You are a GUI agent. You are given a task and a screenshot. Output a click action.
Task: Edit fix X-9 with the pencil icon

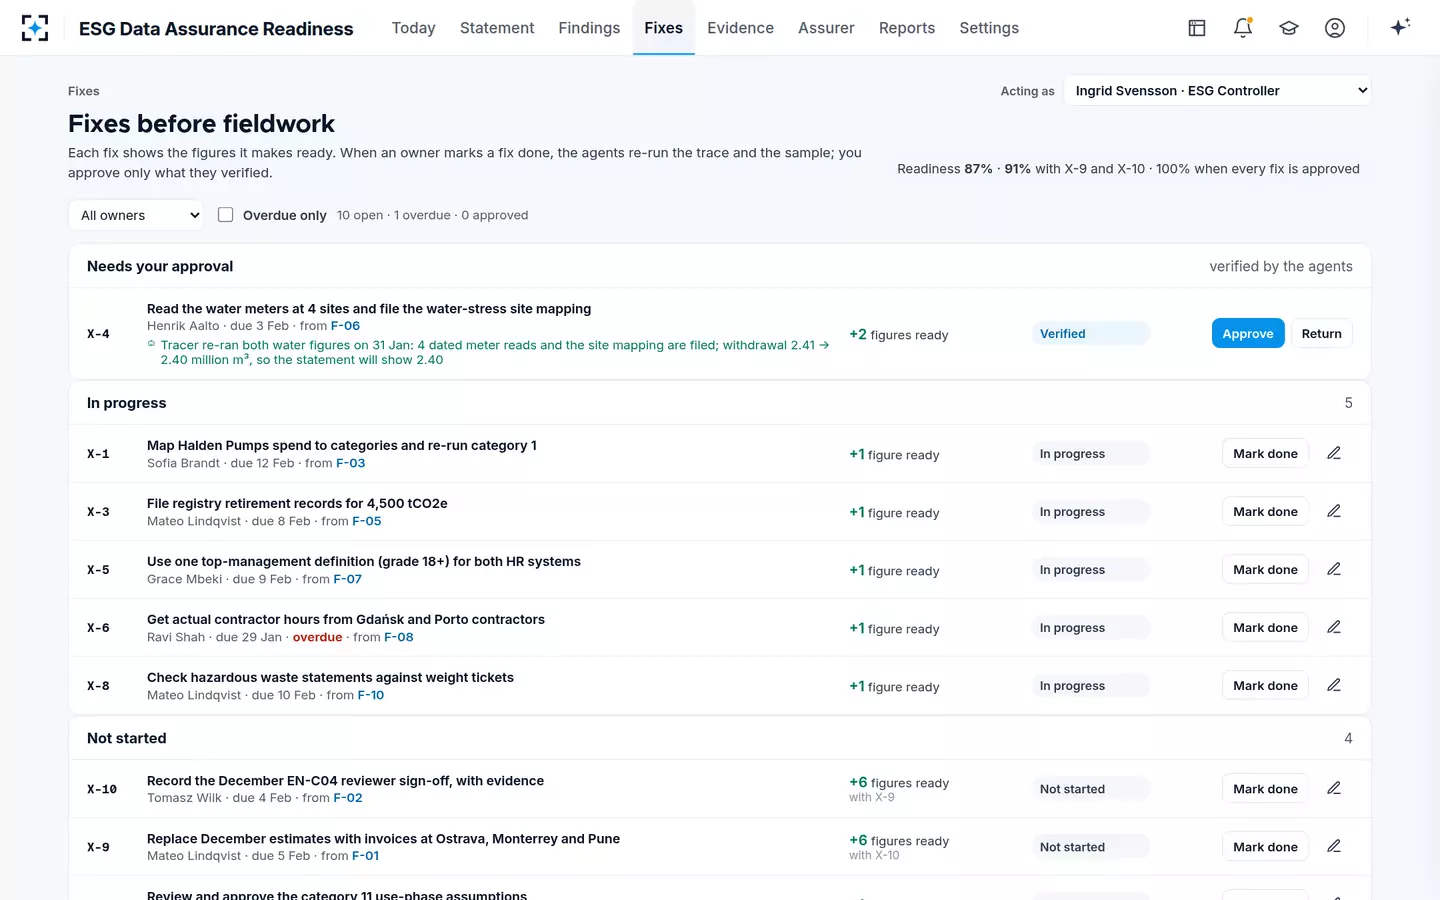click(1334, 846)
